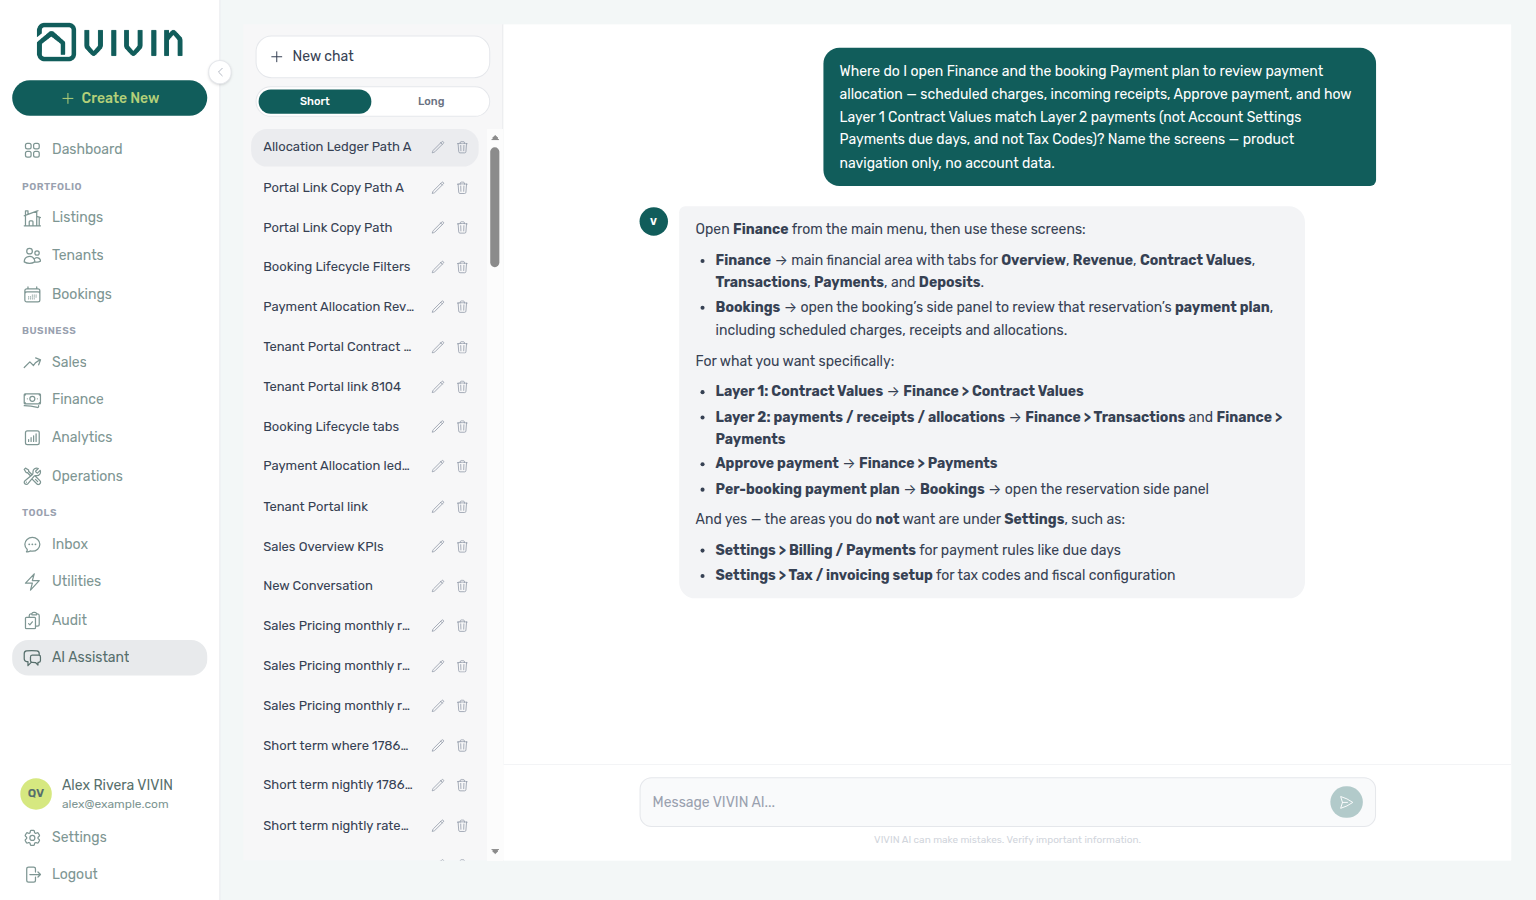Viewport: 1536px width, 900px height.
Task: Click chat list scroll-up arrow
Action: pyautogui.click(x=495, y=138)
